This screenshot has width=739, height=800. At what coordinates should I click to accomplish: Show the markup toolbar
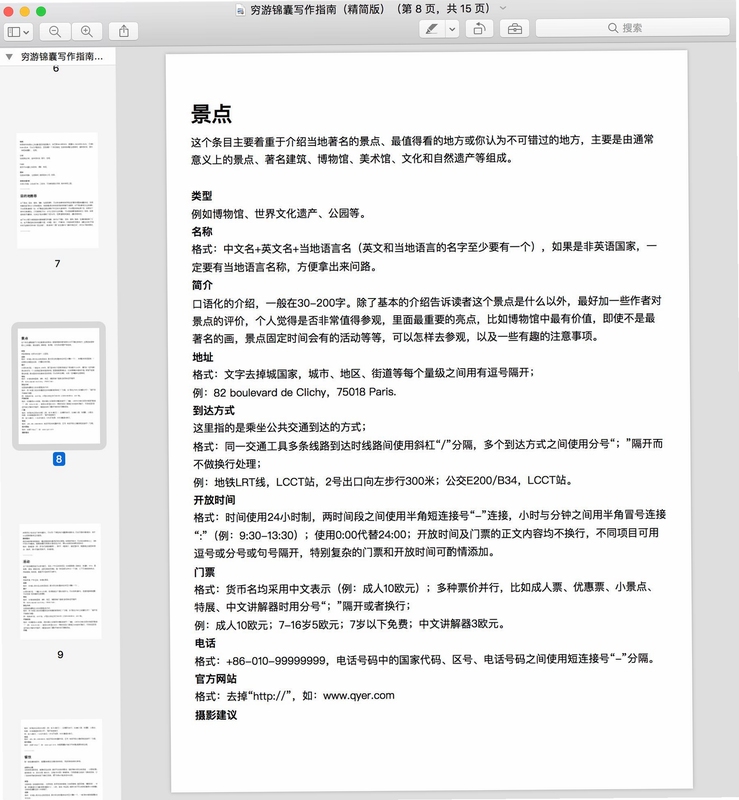(514, 29)
